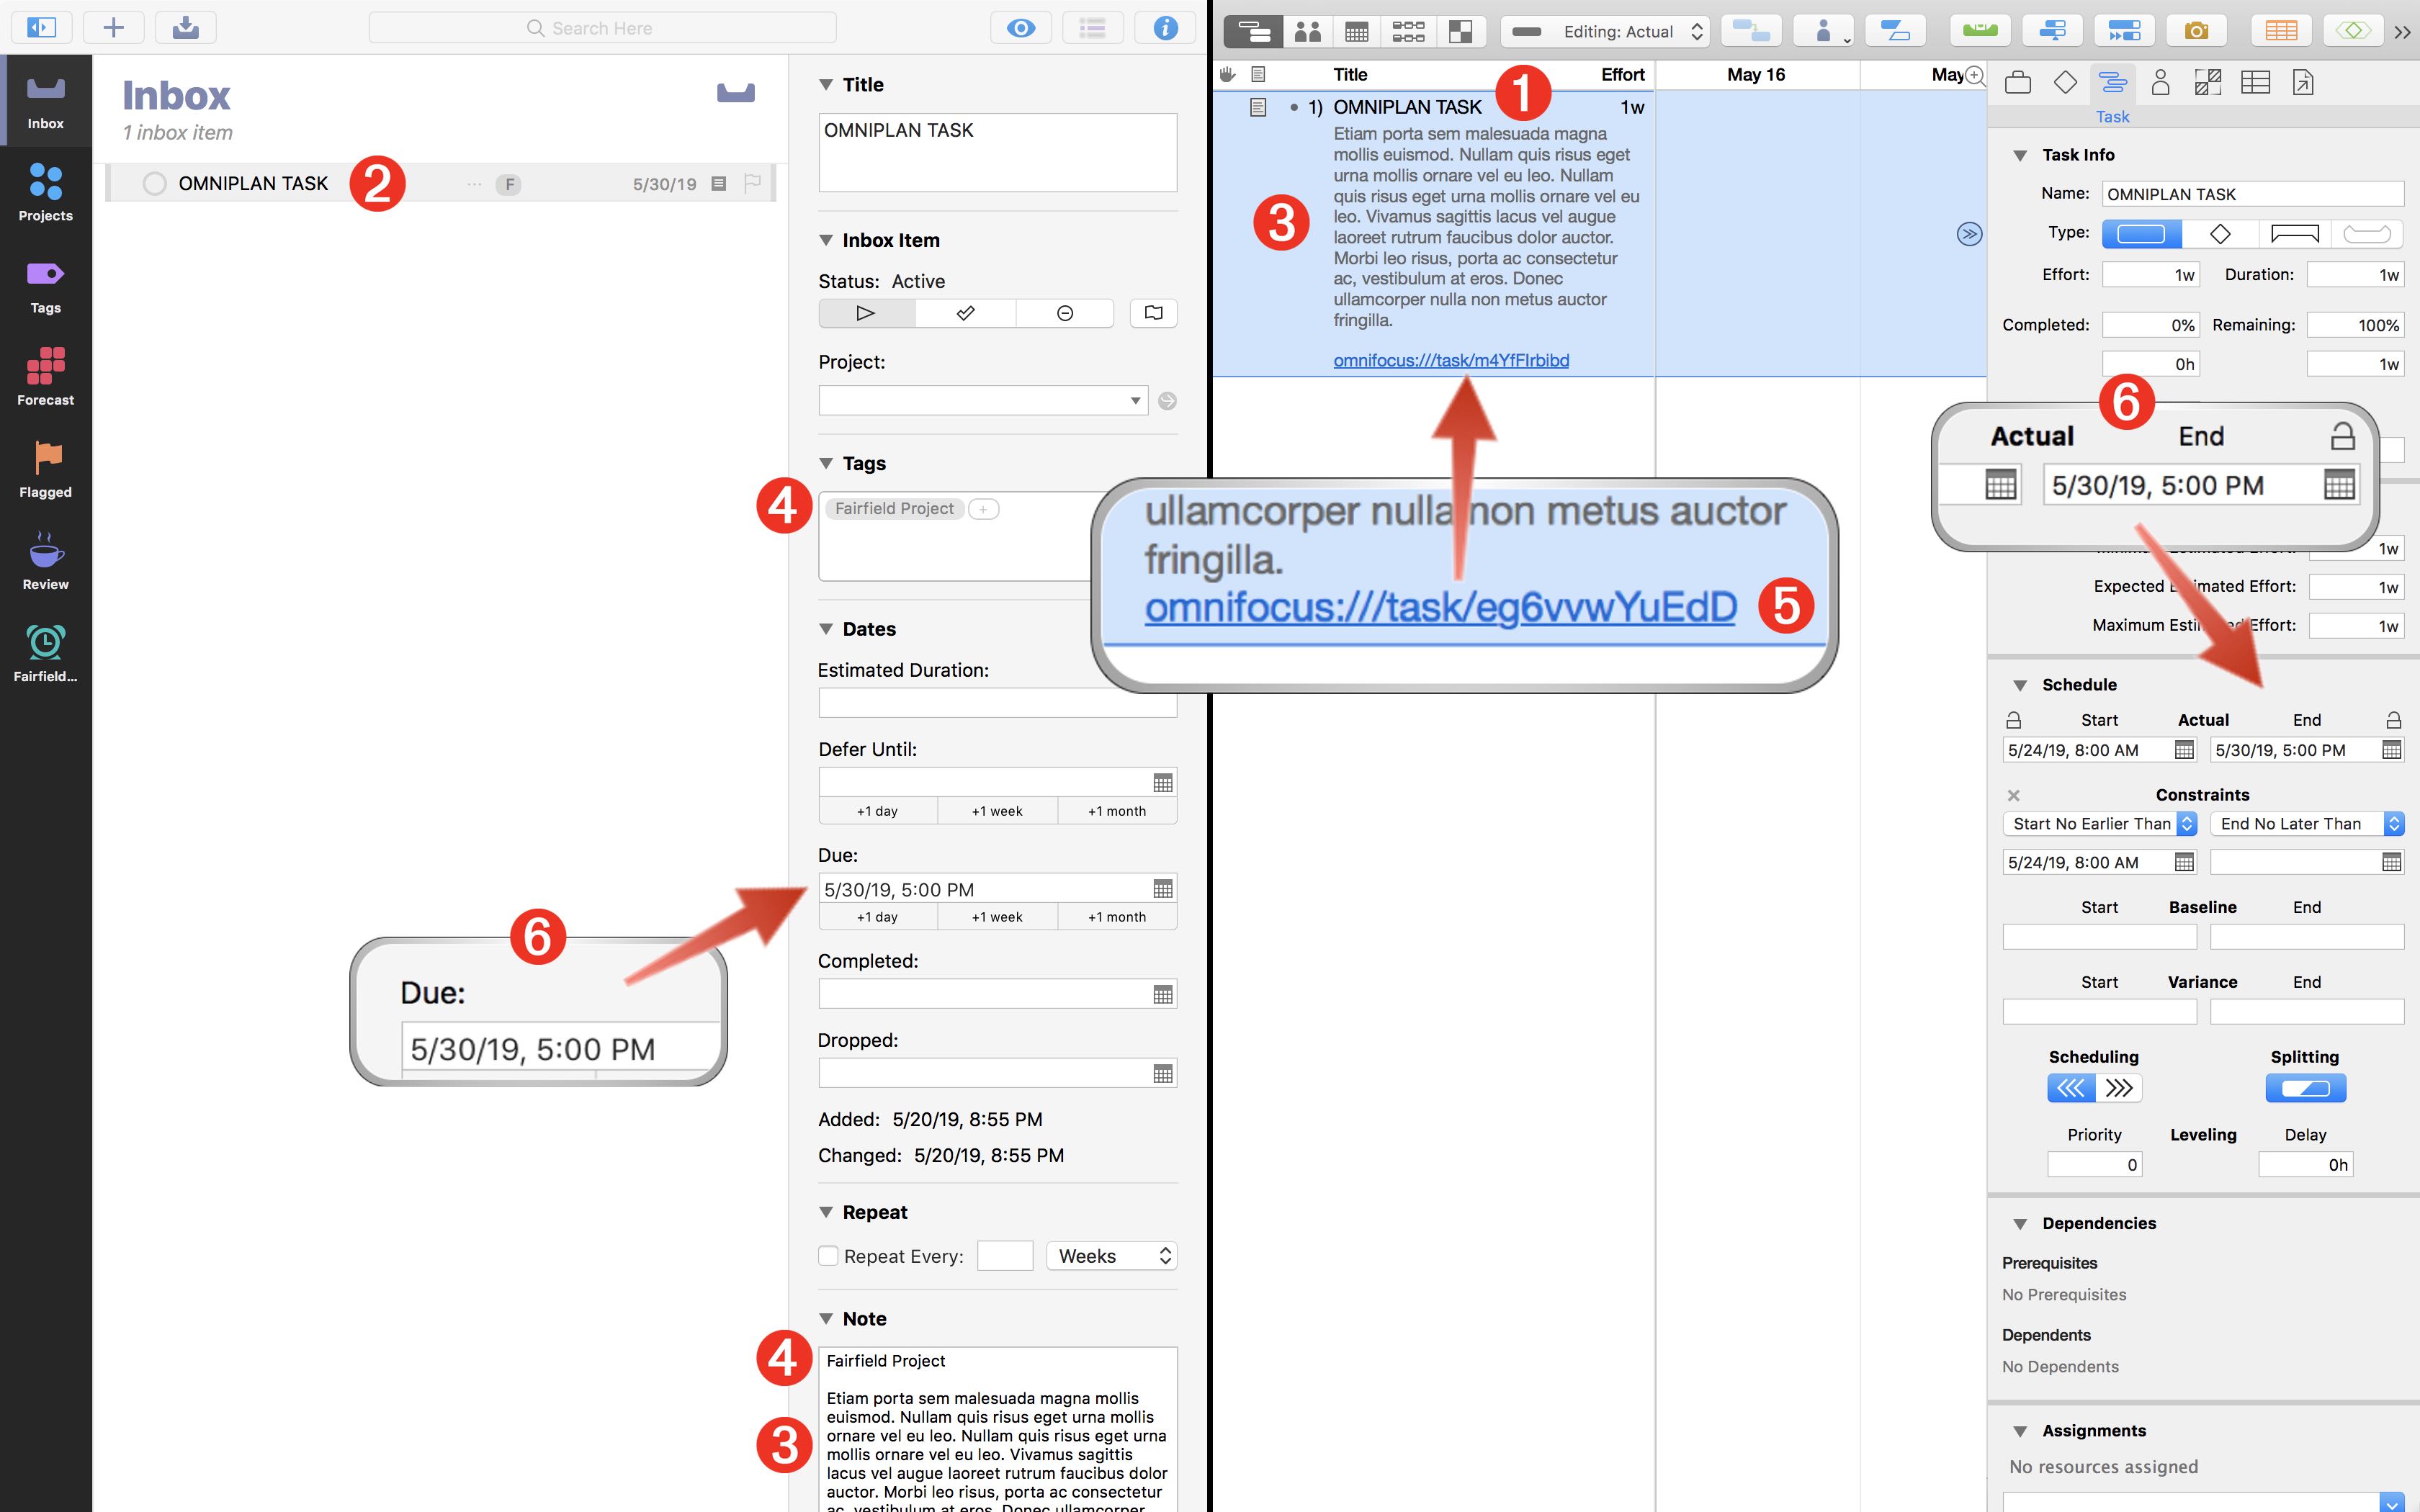
Task: Click the Priority leveling field
Action: pos(2094,1165)
